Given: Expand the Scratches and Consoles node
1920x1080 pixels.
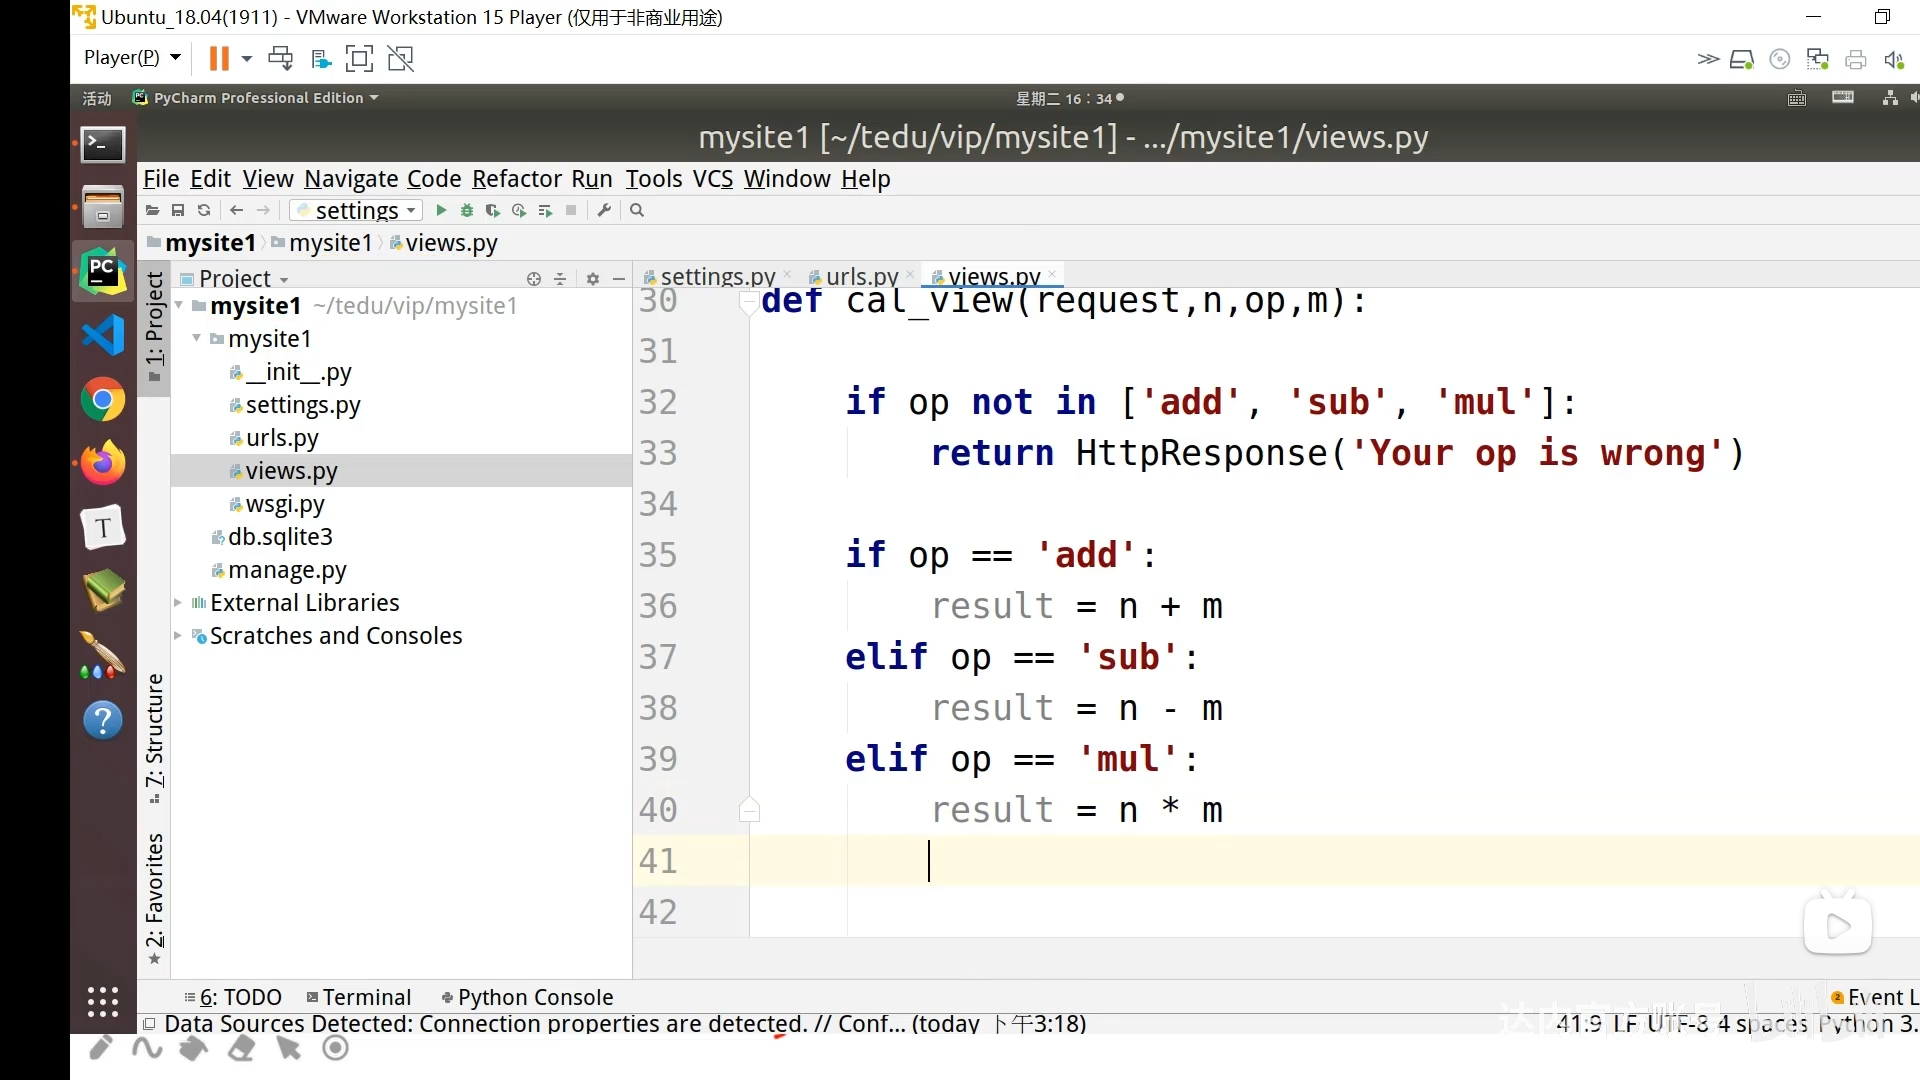Looking at the screenshot, I should 181,636.
